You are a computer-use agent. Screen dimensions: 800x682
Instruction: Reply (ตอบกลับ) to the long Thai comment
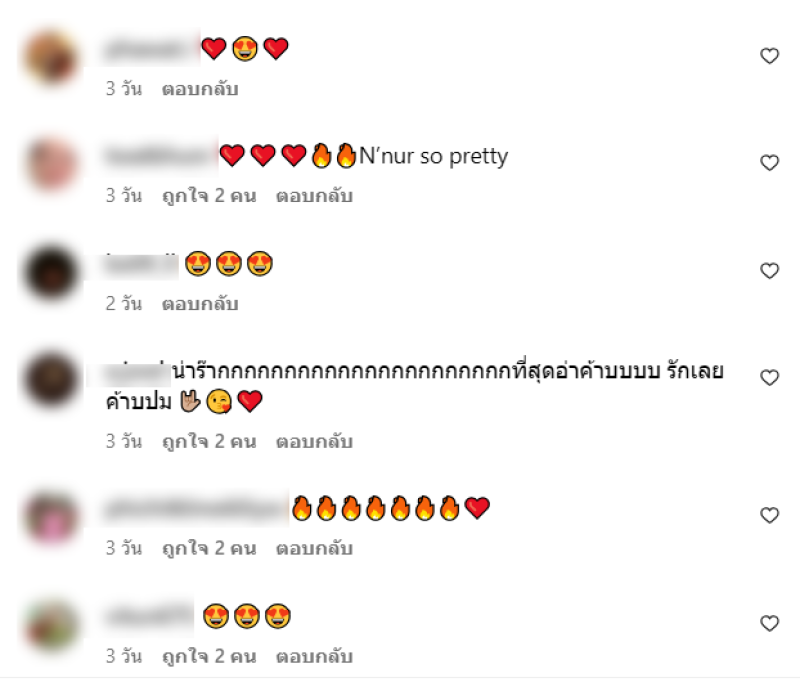[314, 441]
